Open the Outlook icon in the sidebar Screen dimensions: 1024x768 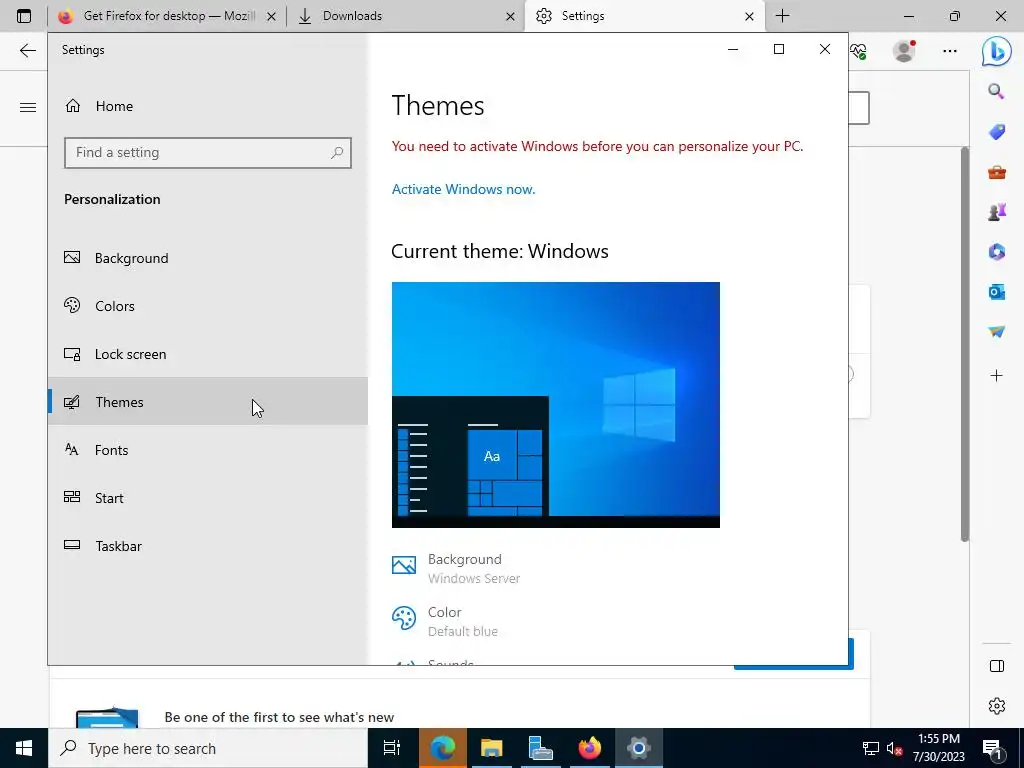pos(996,292)
